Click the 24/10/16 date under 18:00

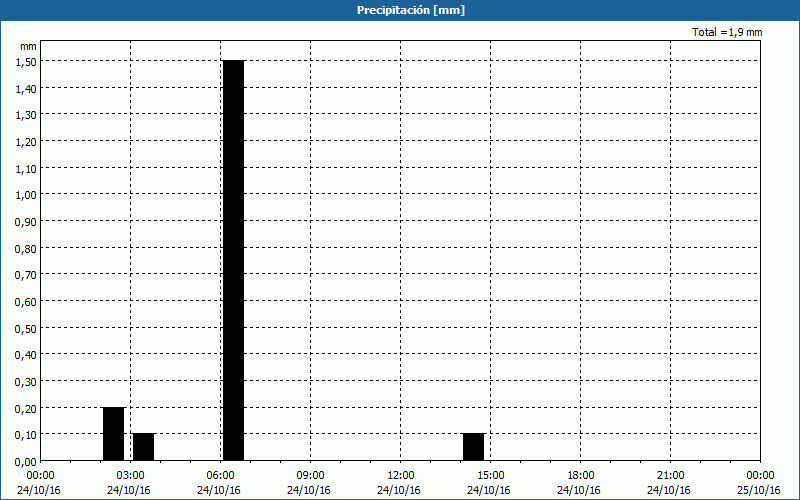579,490
